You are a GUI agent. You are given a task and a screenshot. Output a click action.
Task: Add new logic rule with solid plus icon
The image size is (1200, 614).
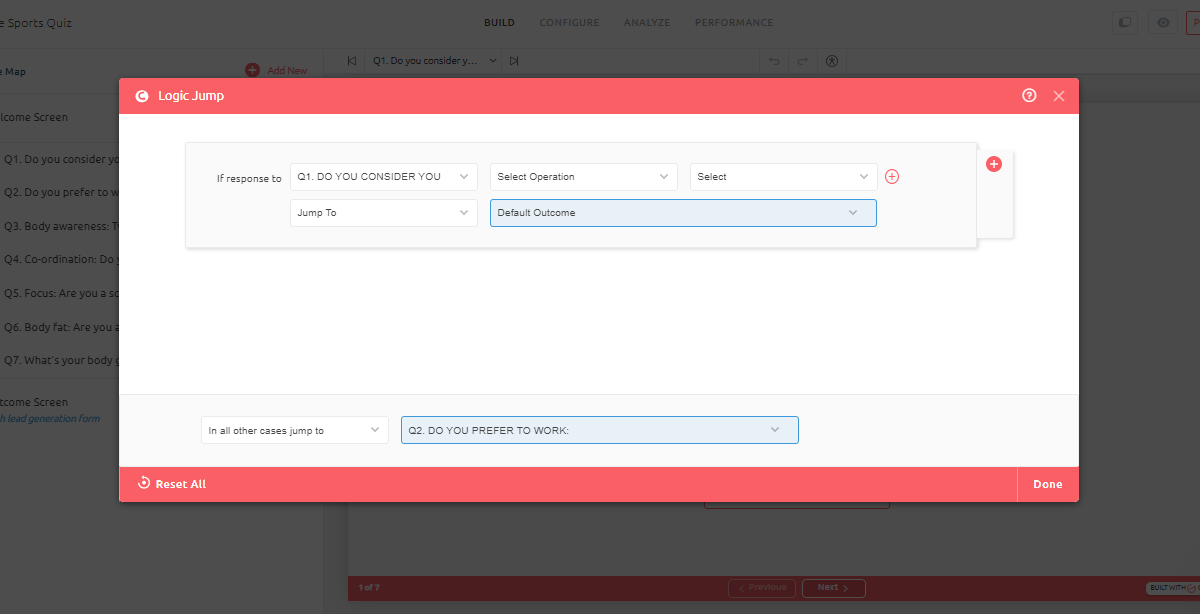click(994, 164)
